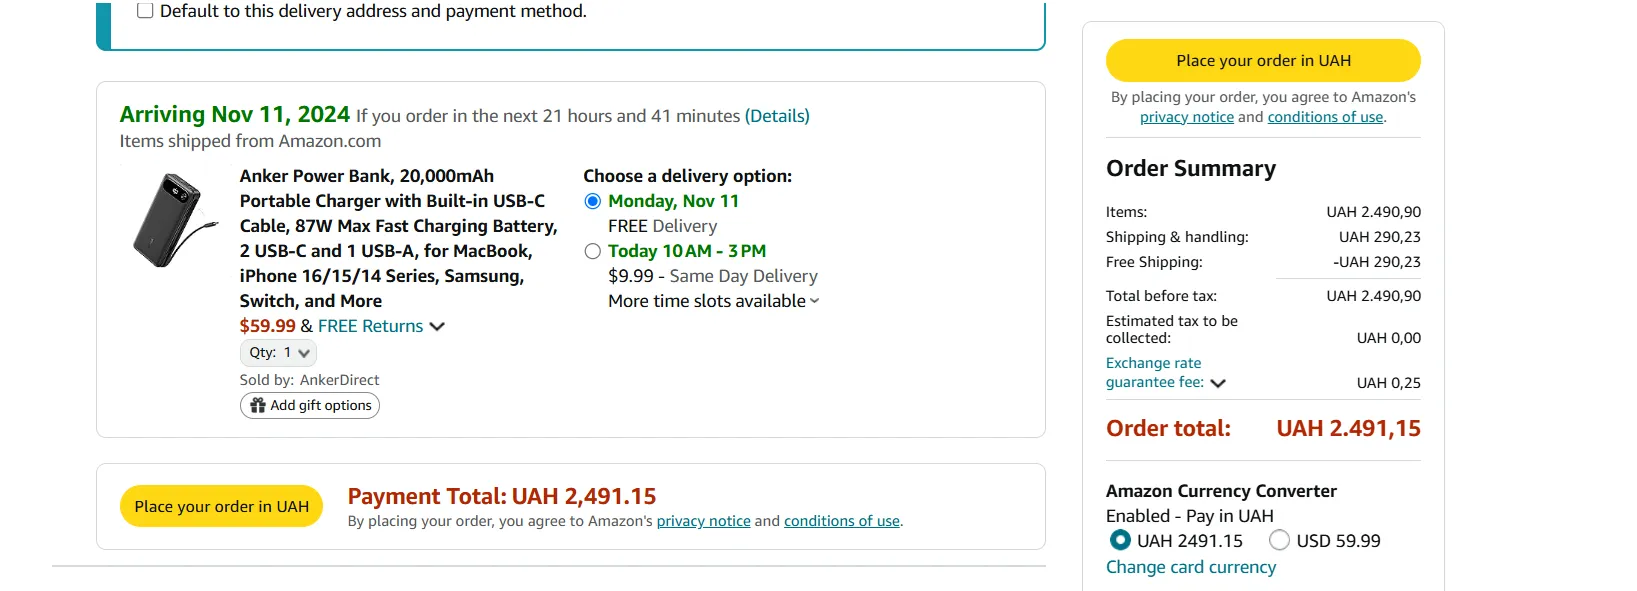This screenshot has width=1637, height=591.
Task: Expand More time slots available
Action: 714,301
